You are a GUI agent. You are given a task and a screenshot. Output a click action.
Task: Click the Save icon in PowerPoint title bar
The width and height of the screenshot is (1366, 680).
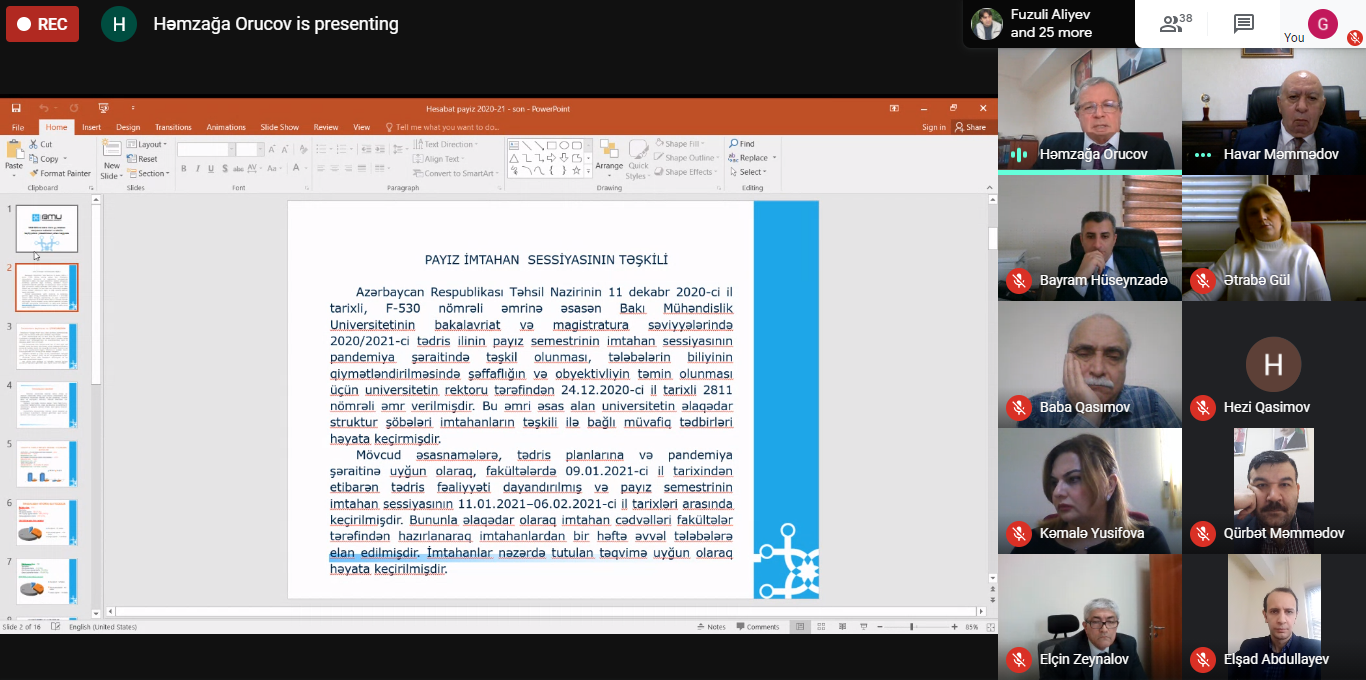coord(16,108)
